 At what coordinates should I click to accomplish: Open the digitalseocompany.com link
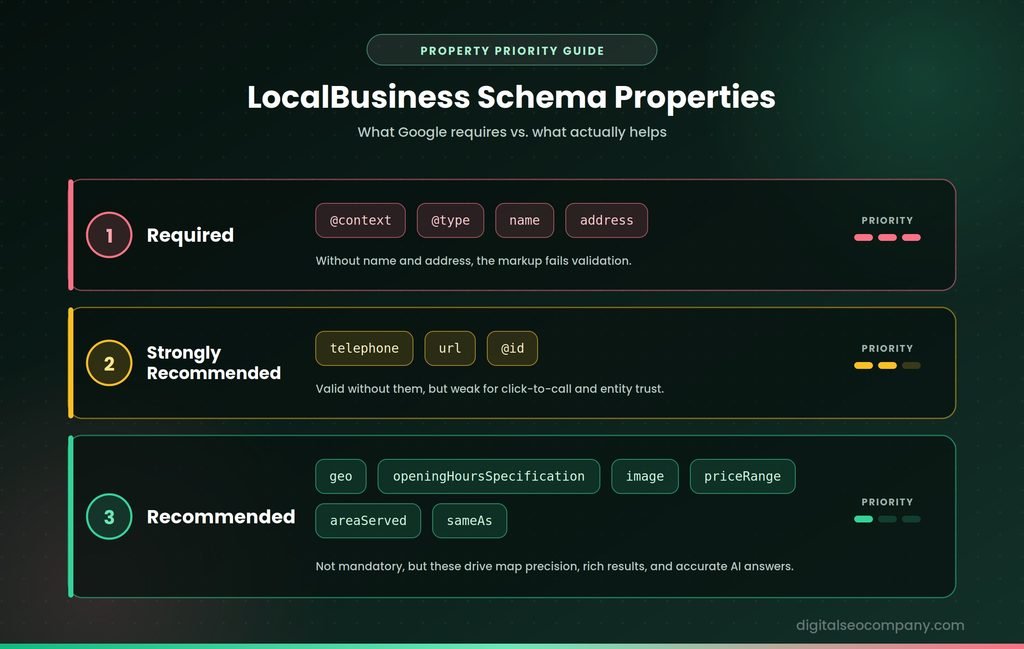[880, 625]
